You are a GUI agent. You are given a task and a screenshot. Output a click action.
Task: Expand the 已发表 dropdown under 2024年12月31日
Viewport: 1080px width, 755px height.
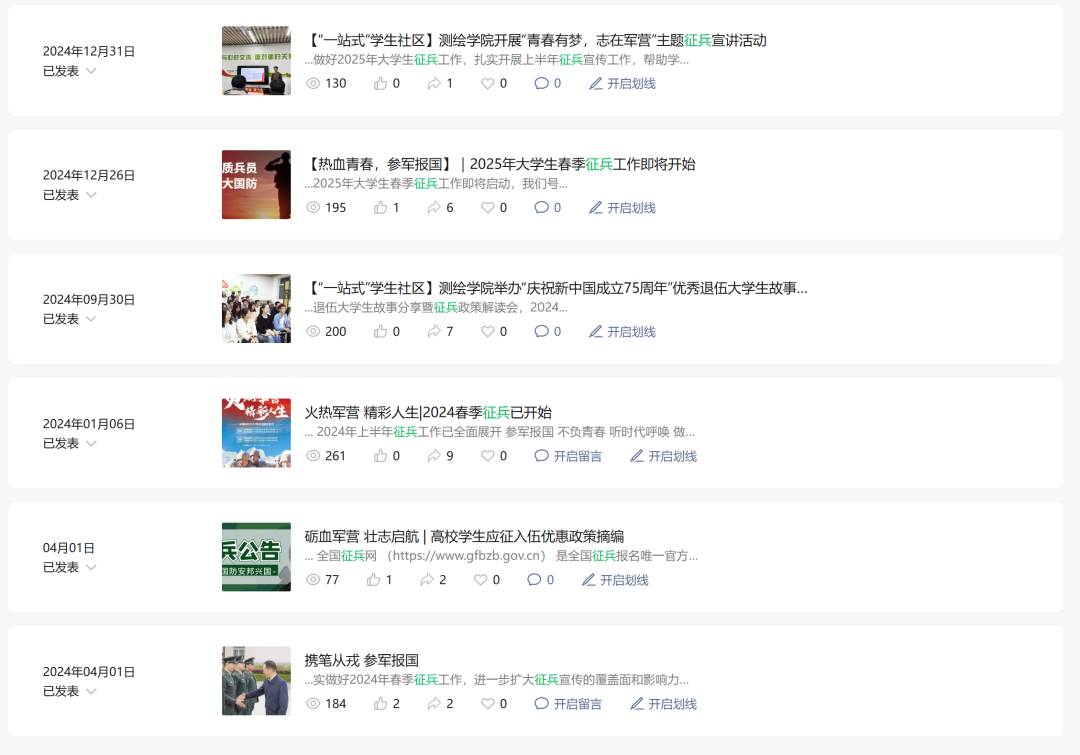pos(70,71)
